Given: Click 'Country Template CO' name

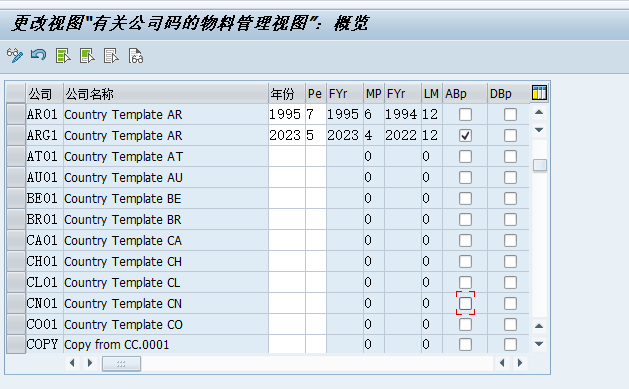Looking at the screenshot, I should [x=123, y=324].
